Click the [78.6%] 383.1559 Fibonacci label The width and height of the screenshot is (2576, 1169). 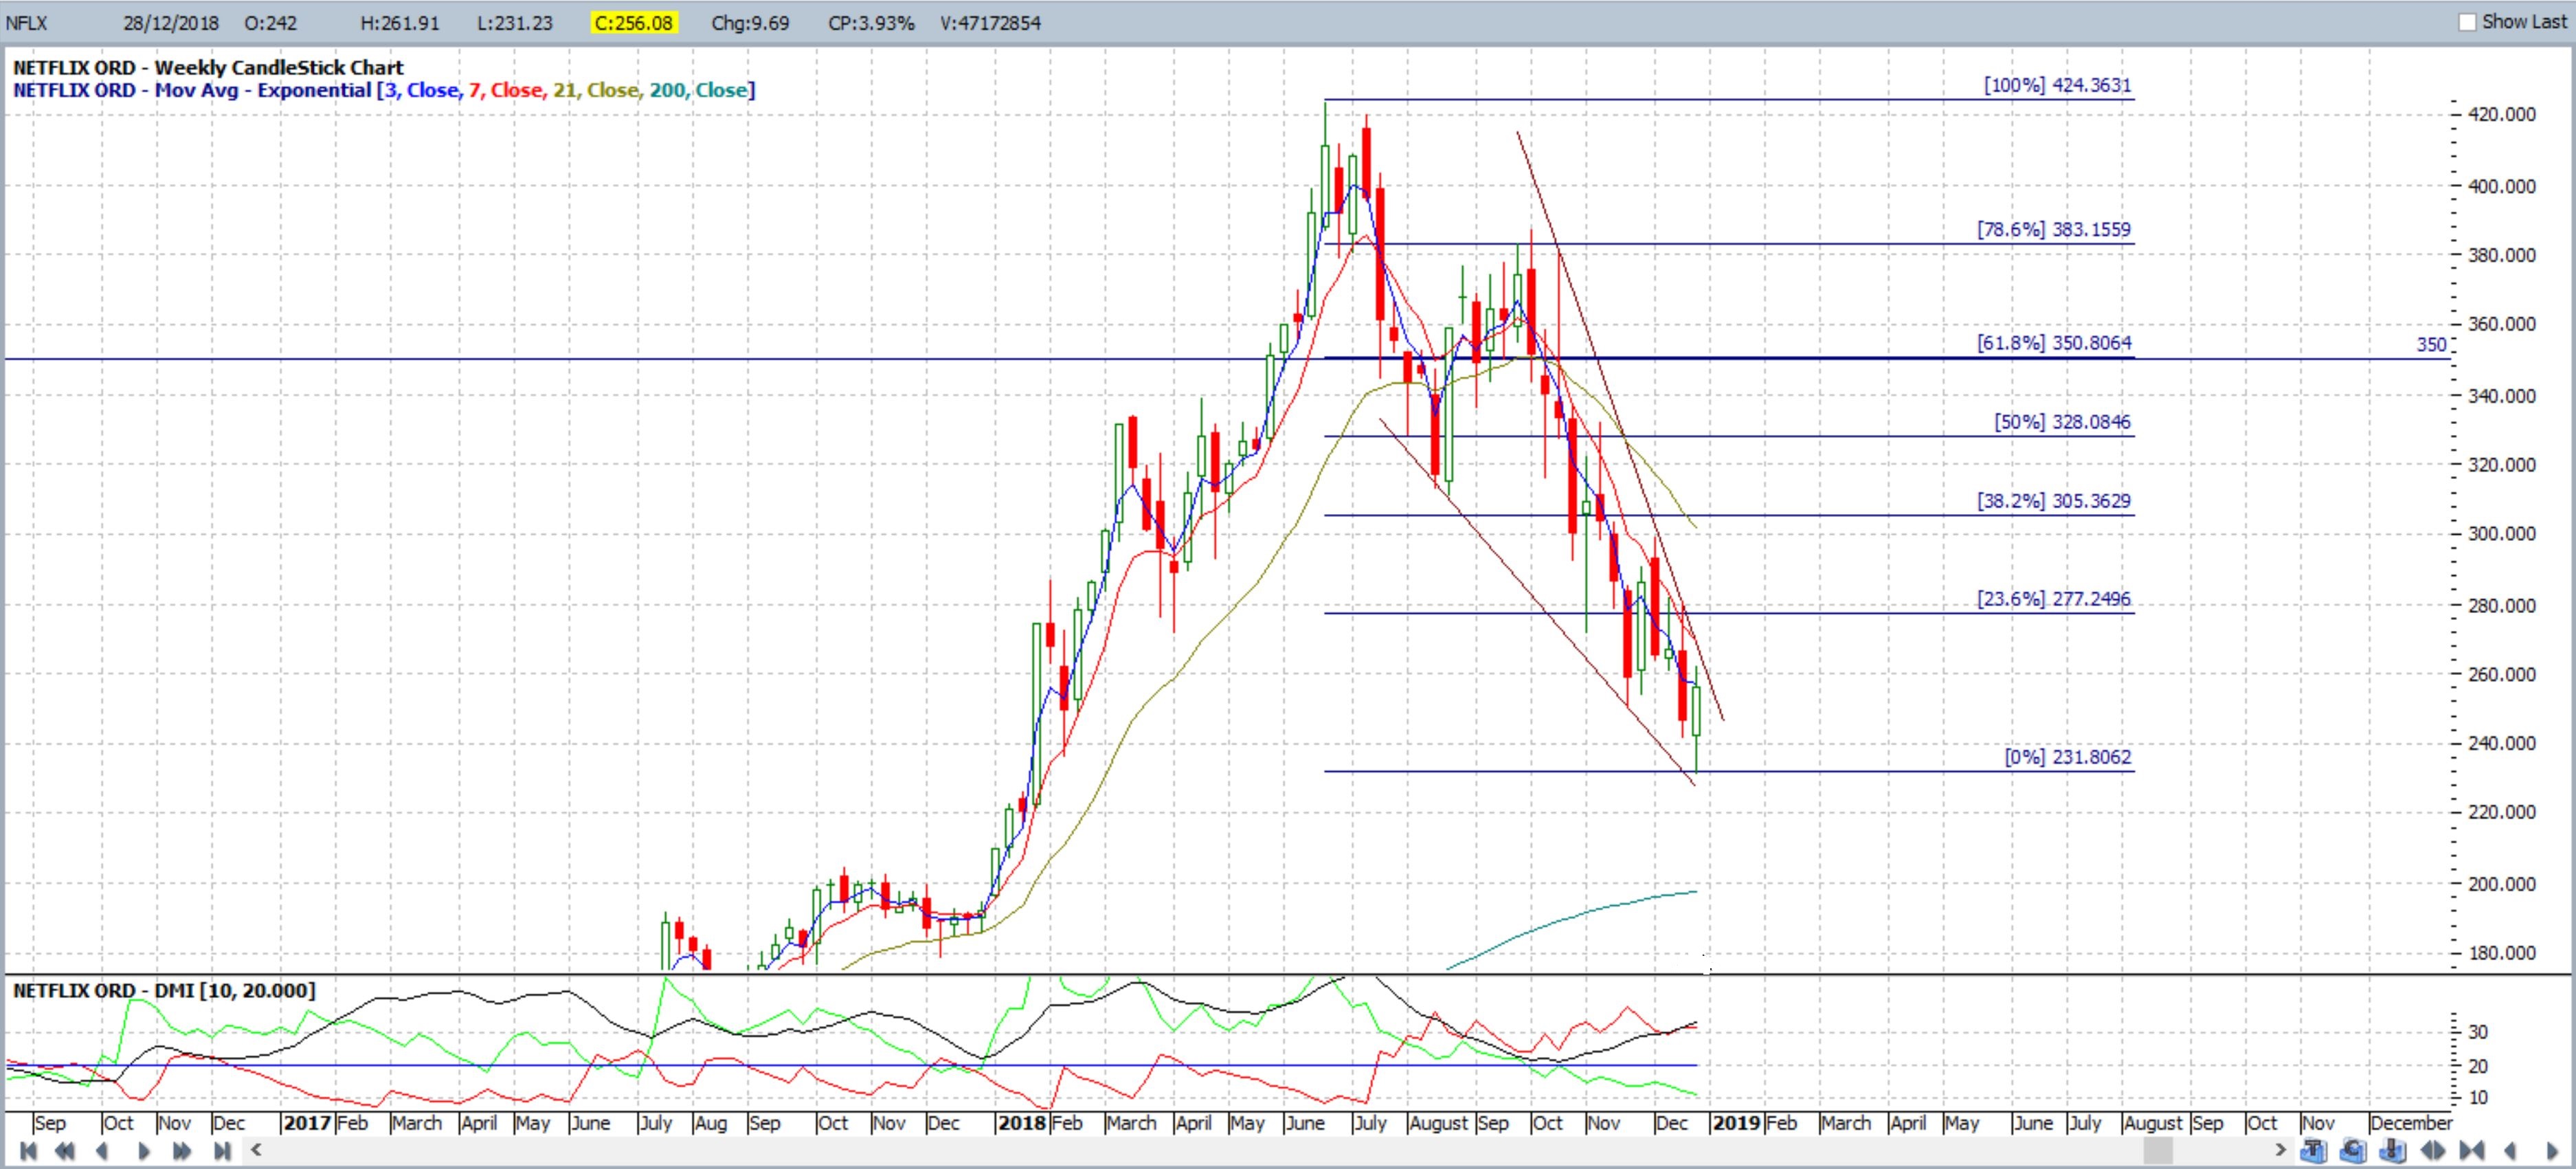coord(2054,229)
